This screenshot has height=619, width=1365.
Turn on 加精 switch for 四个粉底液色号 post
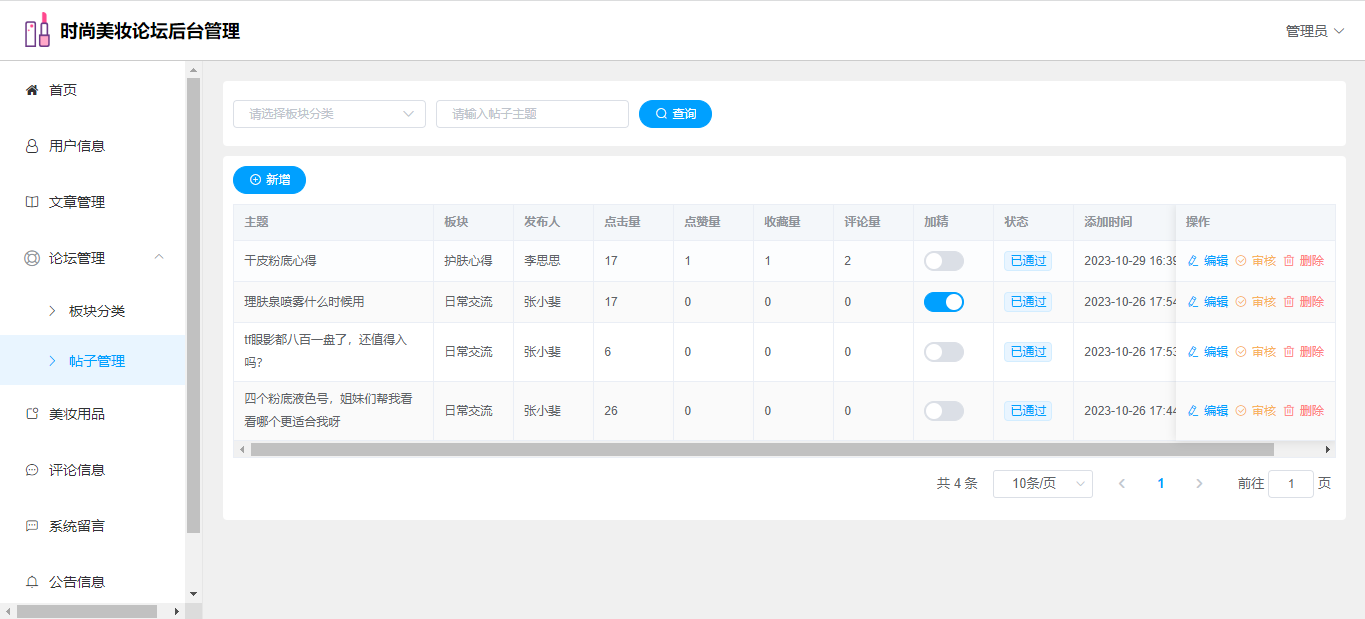(x=943, y=411)
